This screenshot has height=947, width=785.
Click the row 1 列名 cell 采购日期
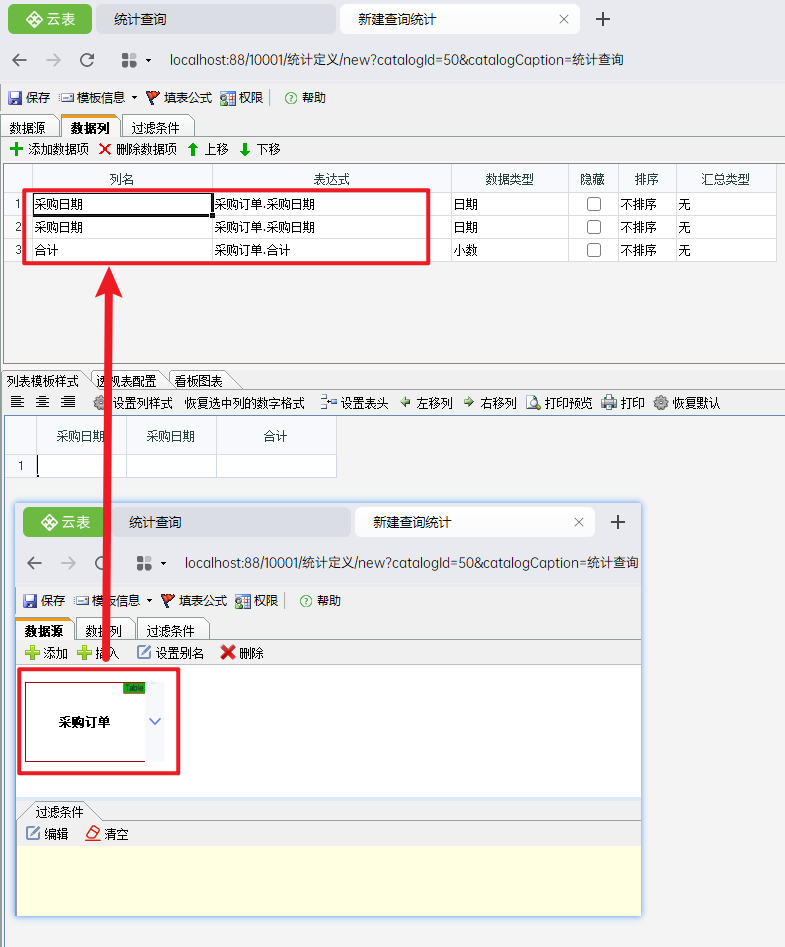tap(122, 204)
